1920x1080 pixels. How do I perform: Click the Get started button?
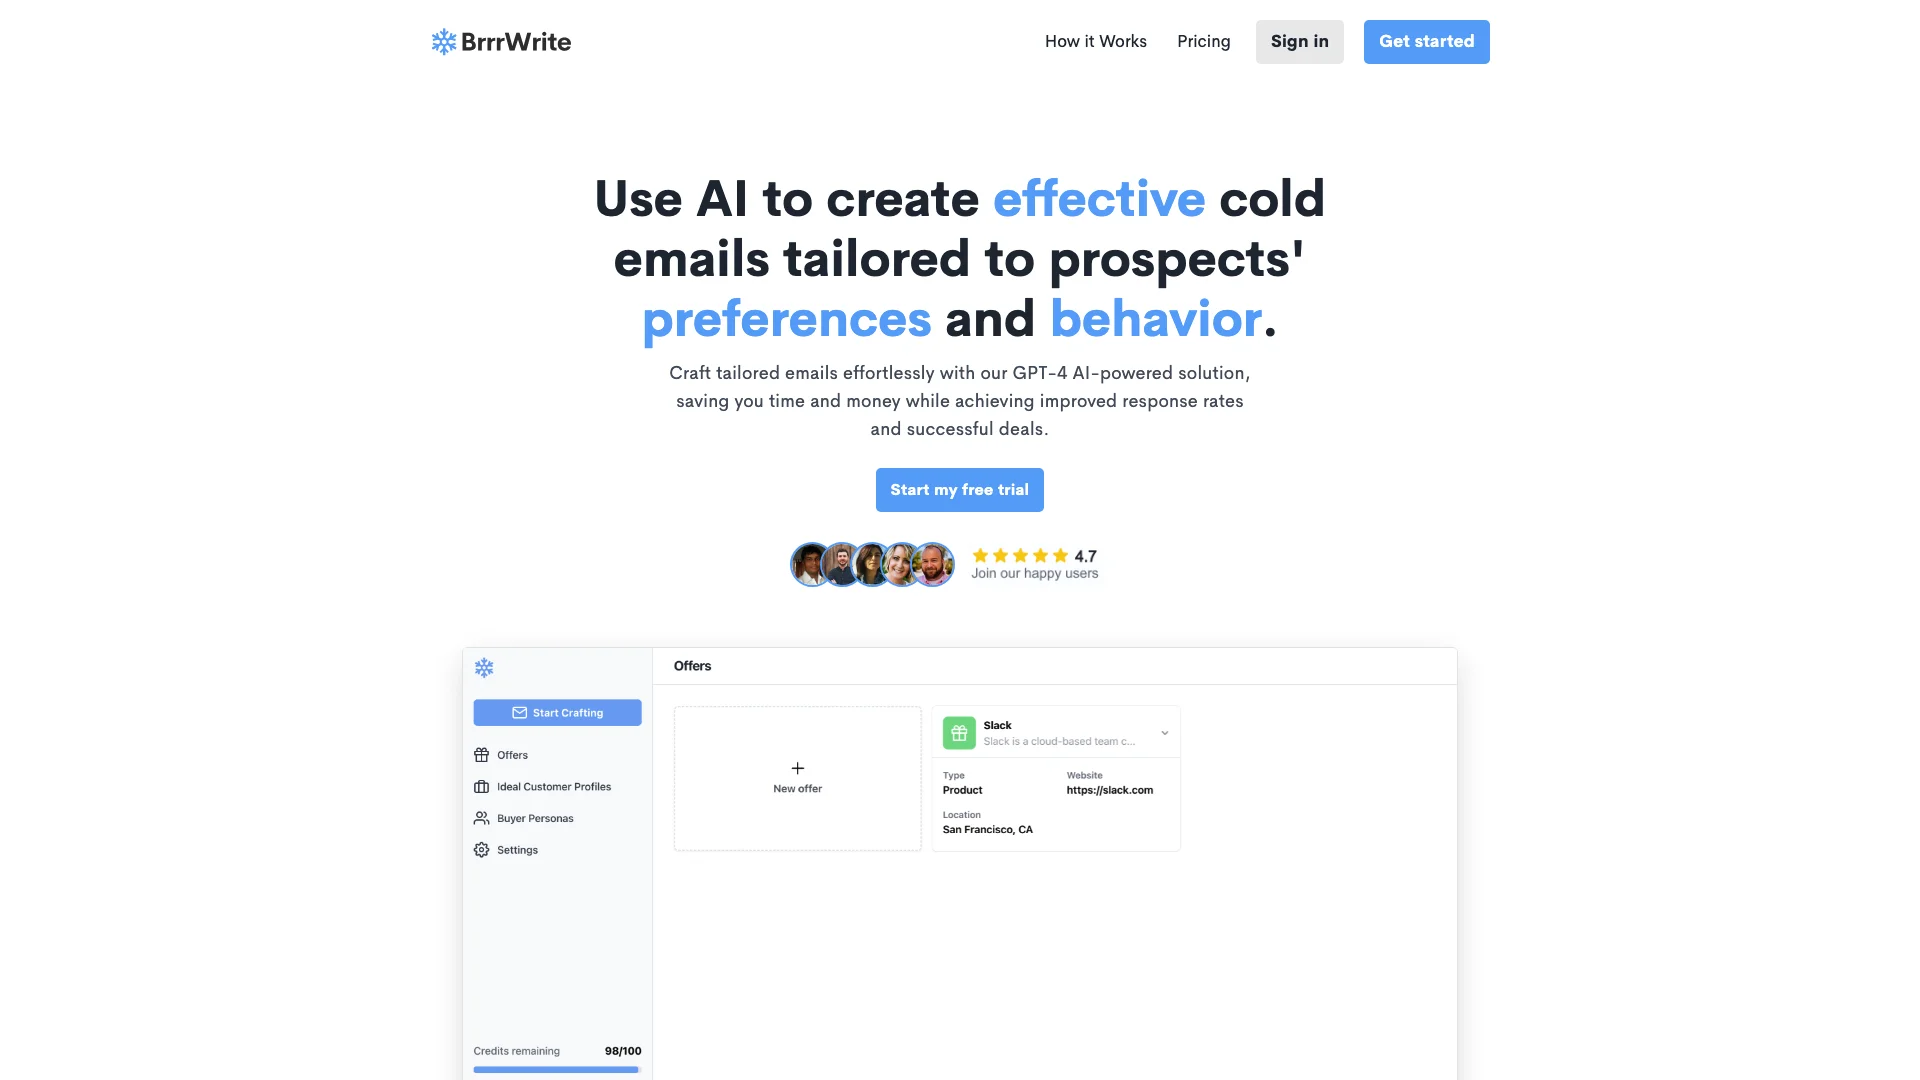tap(1425, 41)
